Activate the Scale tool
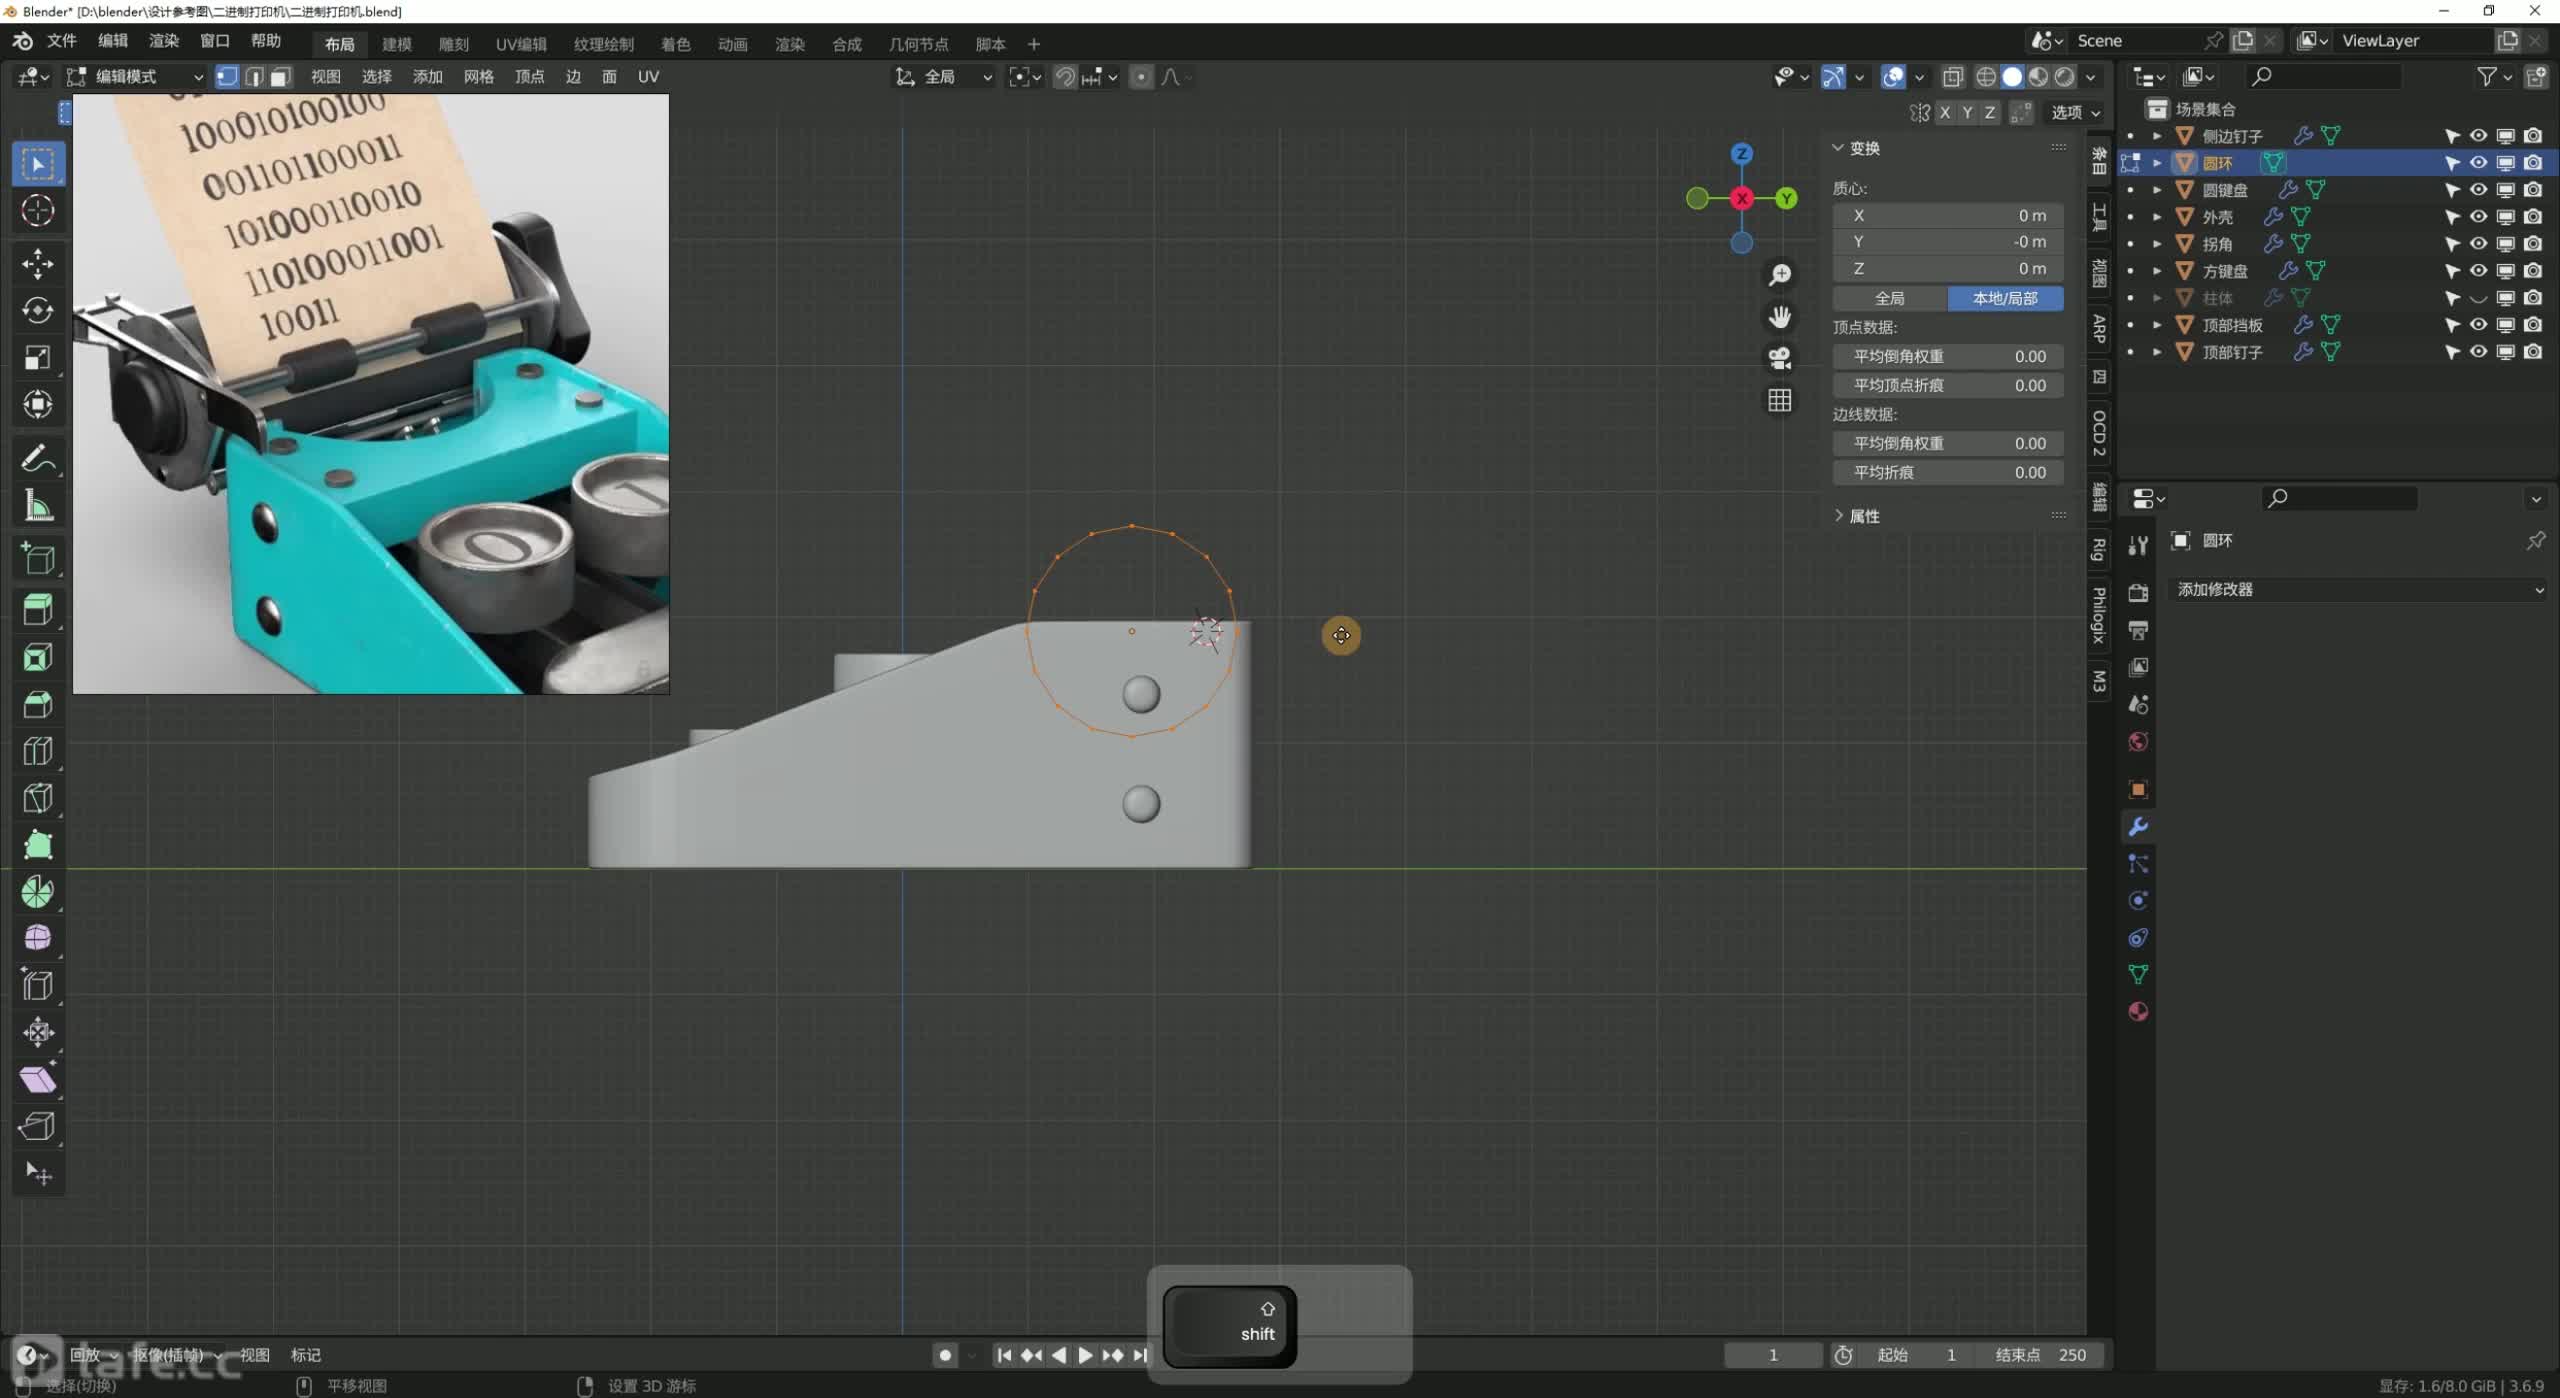This screenshot has height=1398, width=2560. [x=38, y=358]
